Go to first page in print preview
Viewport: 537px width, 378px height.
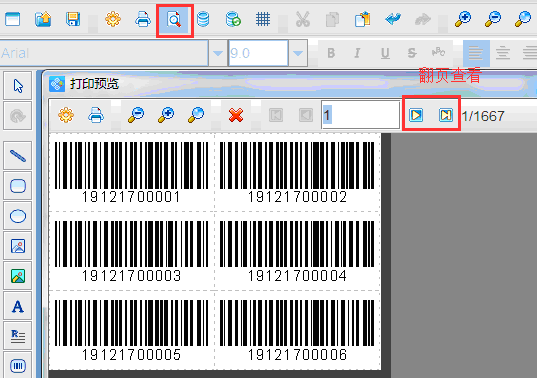point(276,115)
